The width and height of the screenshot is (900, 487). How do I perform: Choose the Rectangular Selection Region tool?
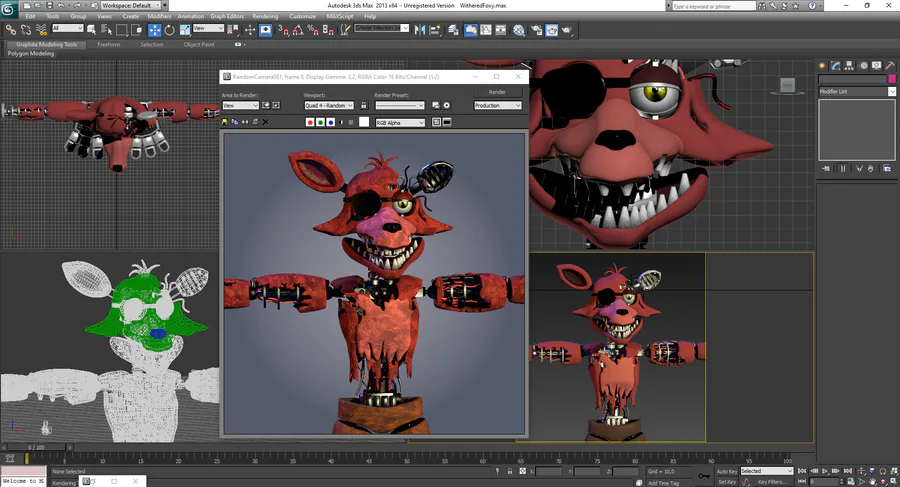[x=122, y=30]
